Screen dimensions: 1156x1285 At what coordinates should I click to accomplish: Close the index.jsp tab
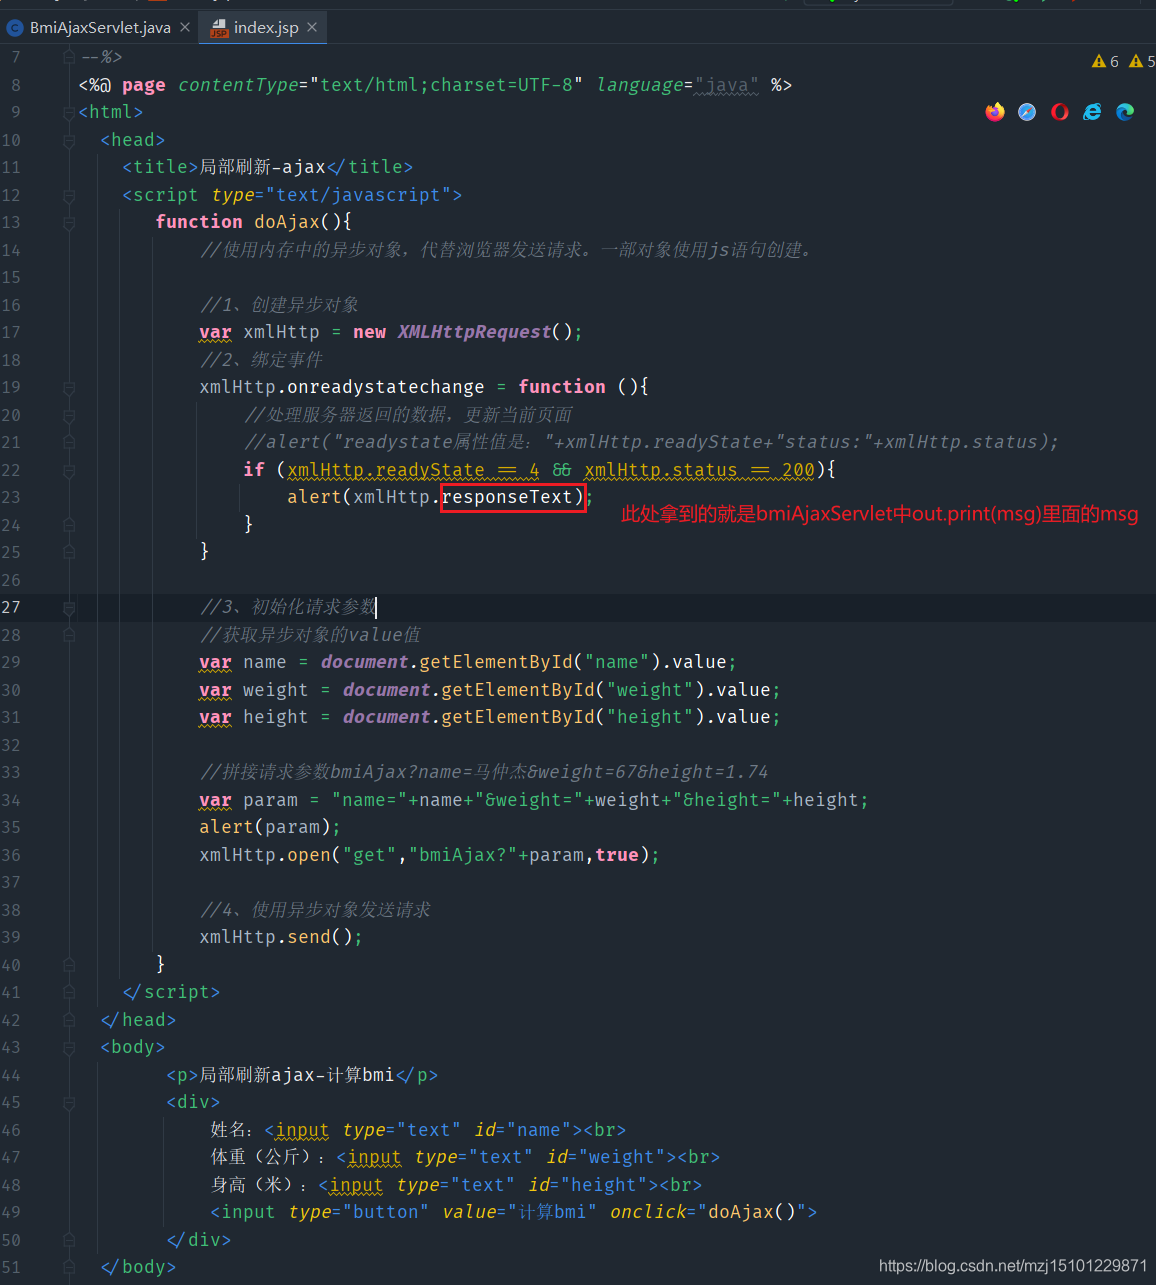pyautogui.click(x=312, y=28)
